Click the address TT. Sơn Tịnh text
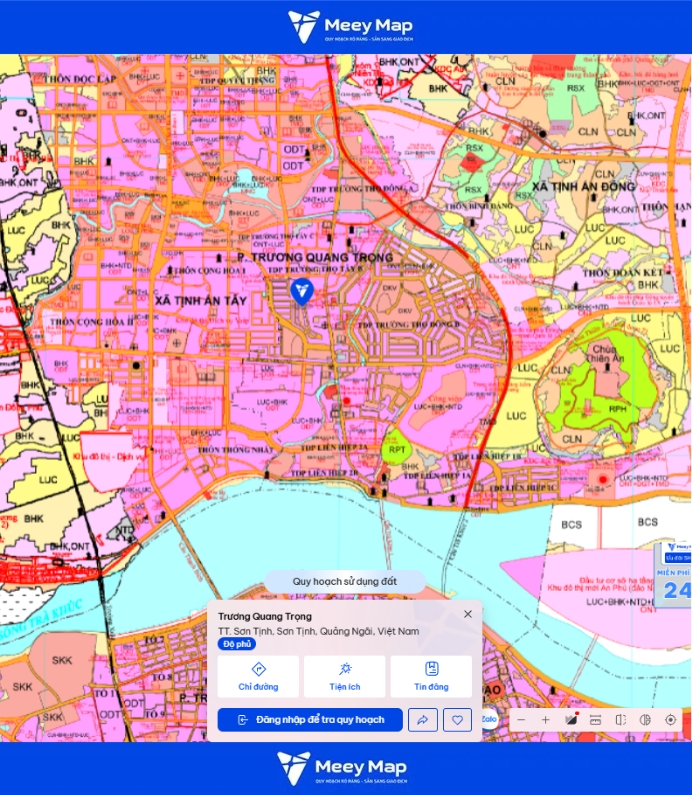The height and width of the screenshot is (795, 692). tap(318, 631)
